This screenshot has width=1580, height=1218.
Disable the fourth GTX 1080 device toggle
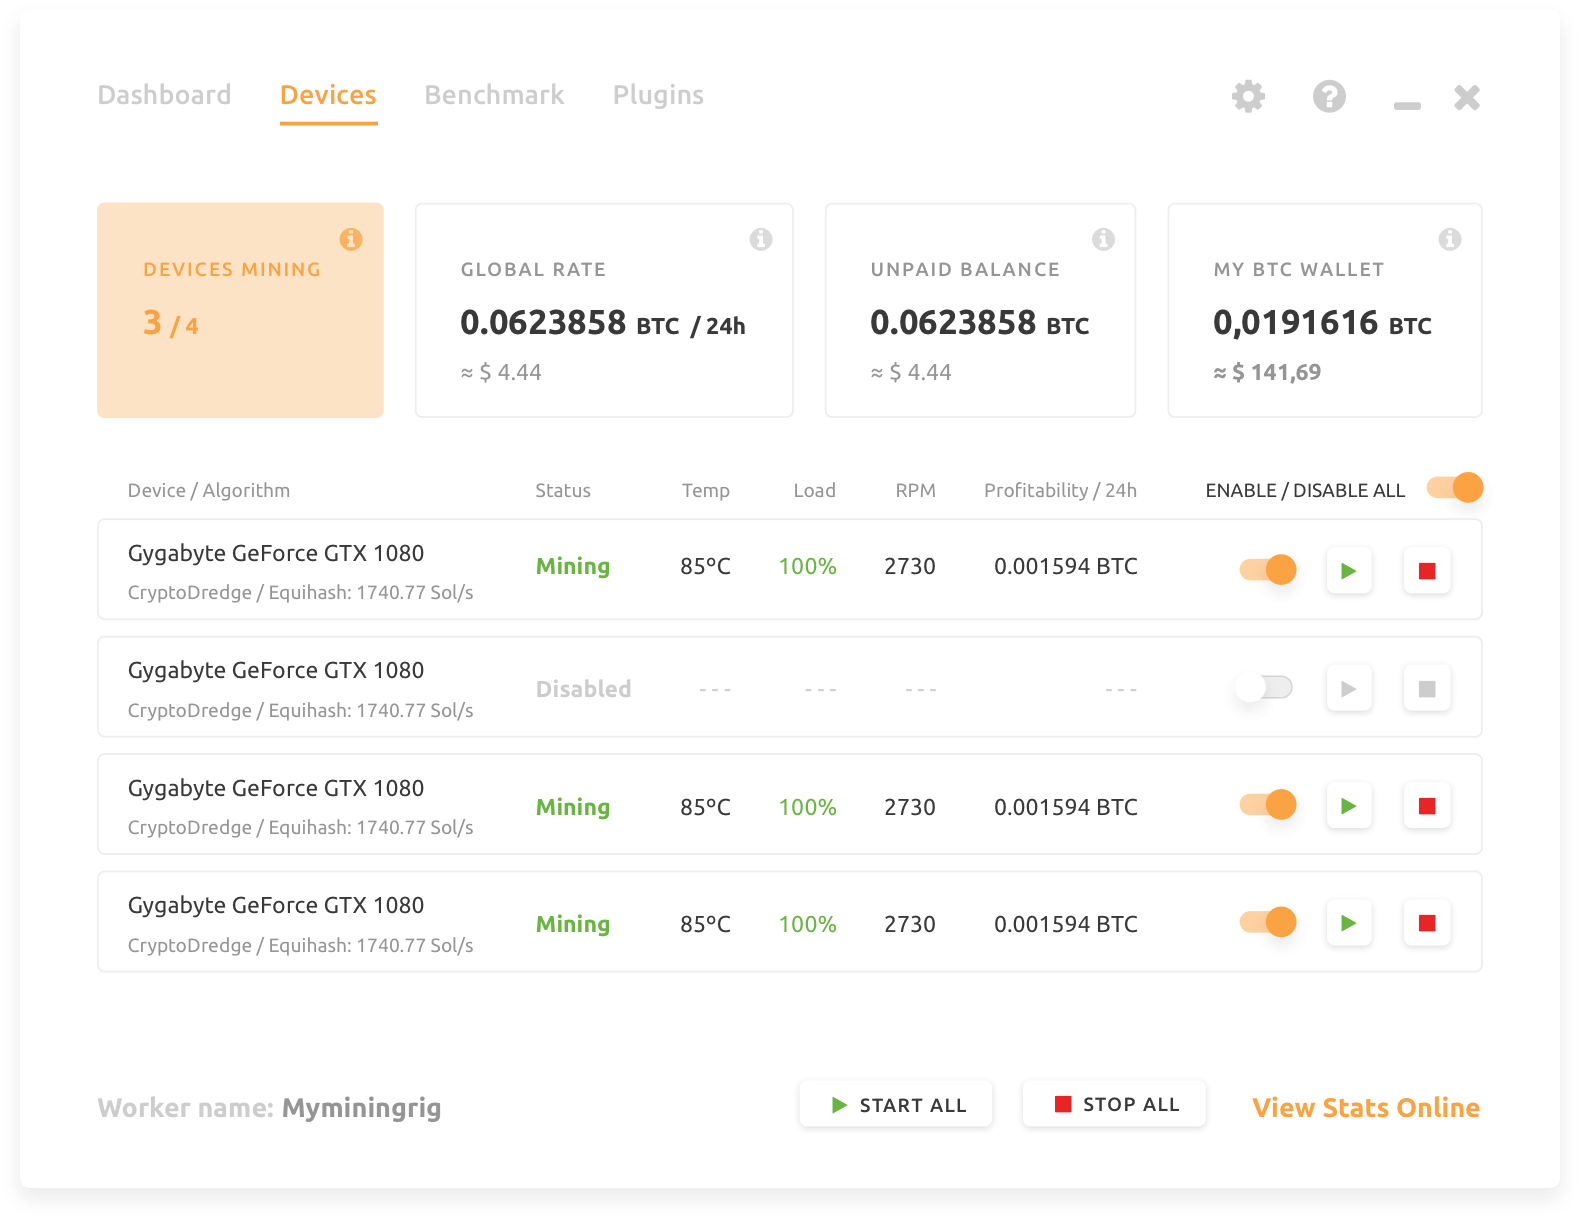[1268, 922]
